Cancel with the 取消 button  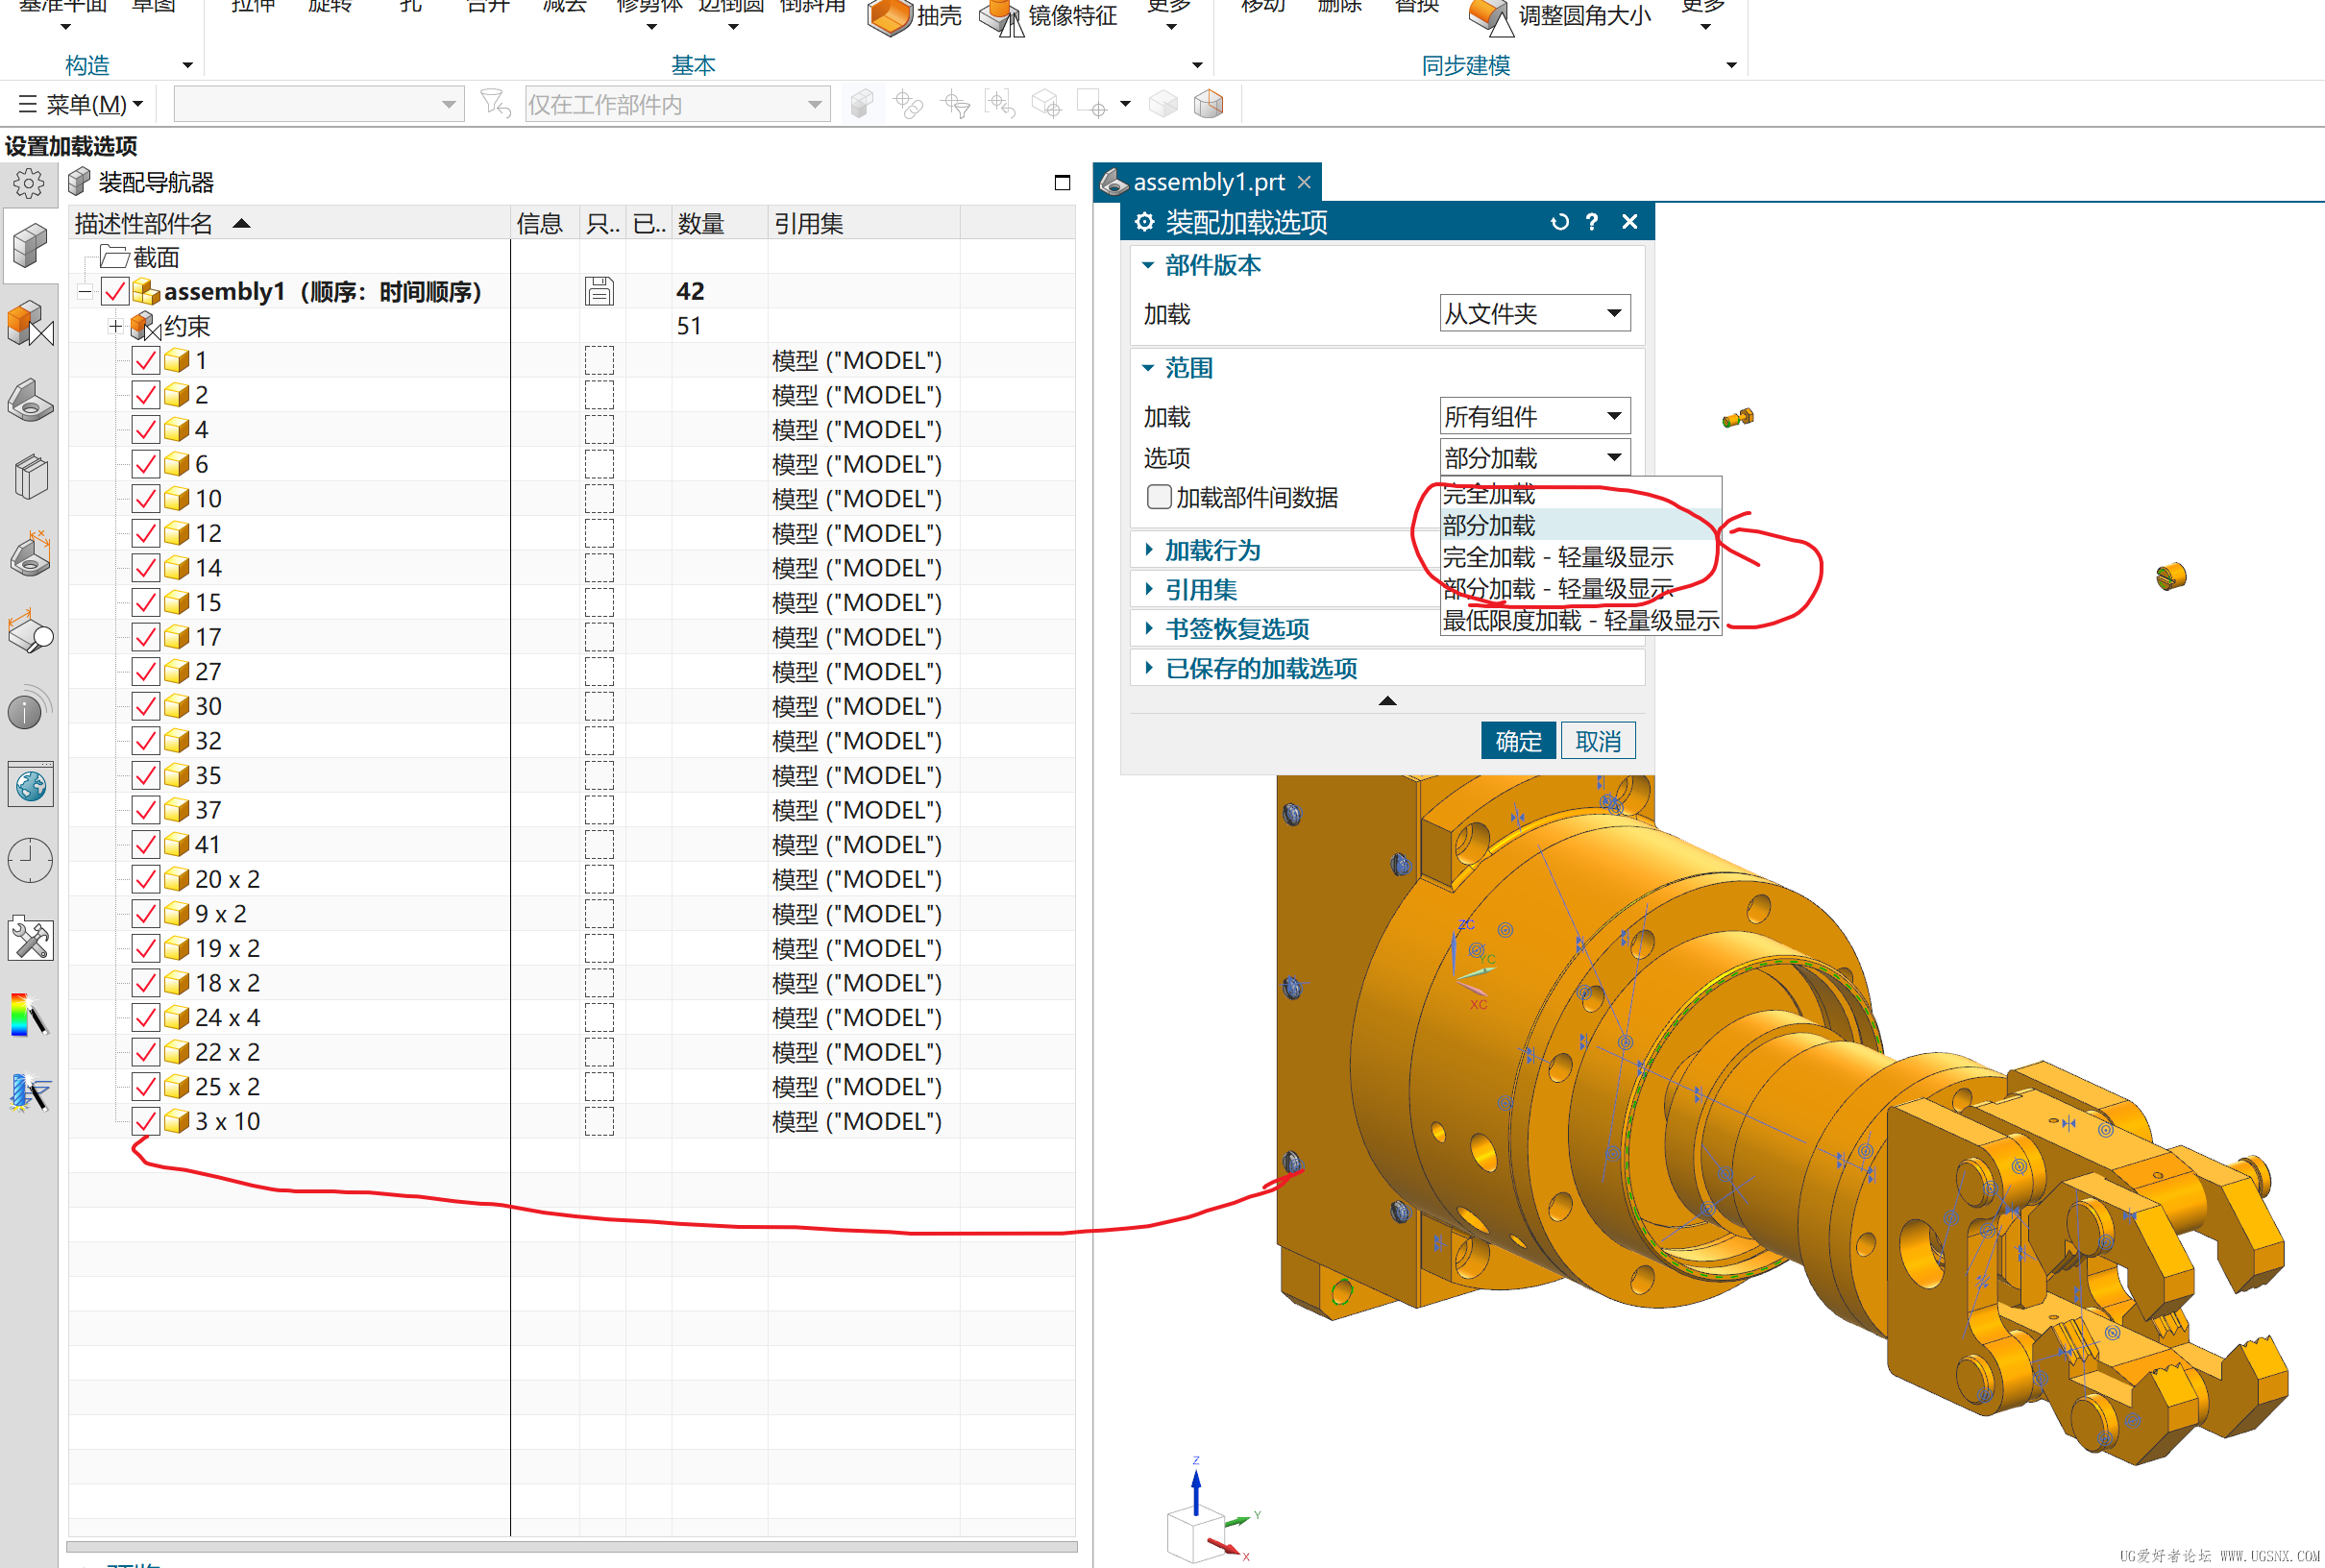coord(1598,741)
